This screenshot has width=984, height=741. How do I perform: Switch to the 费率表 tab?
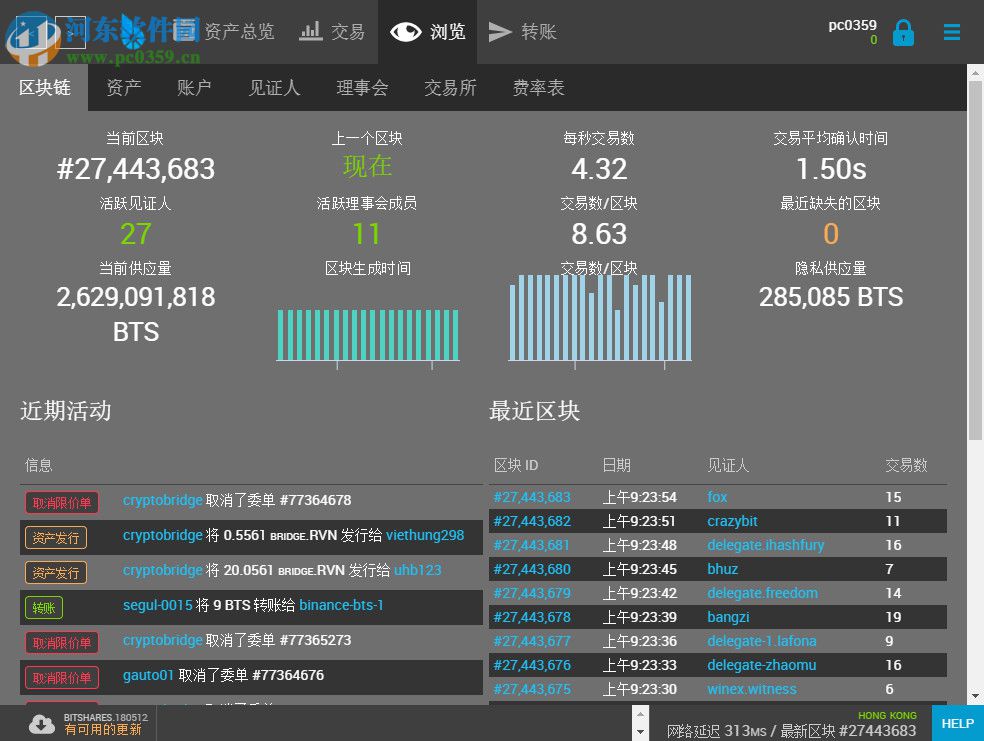[538, 87]
